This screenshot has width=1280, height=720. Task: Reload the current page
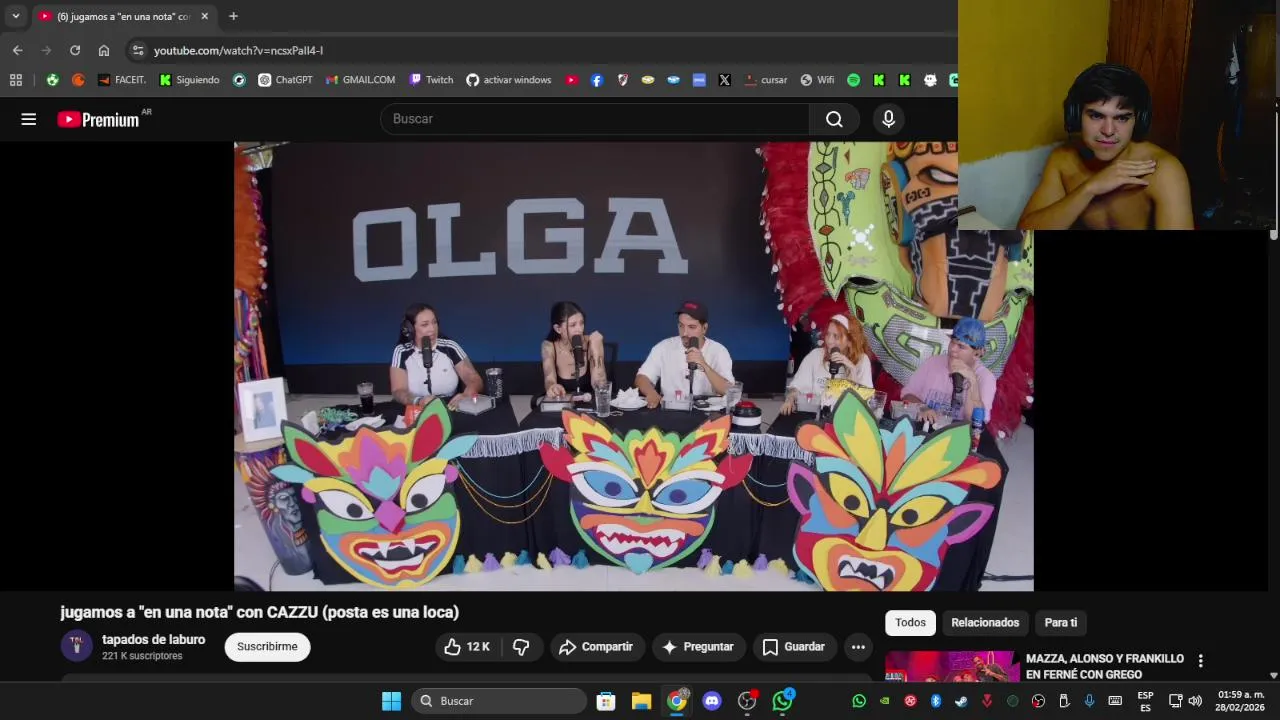click(x=75, y=50)
